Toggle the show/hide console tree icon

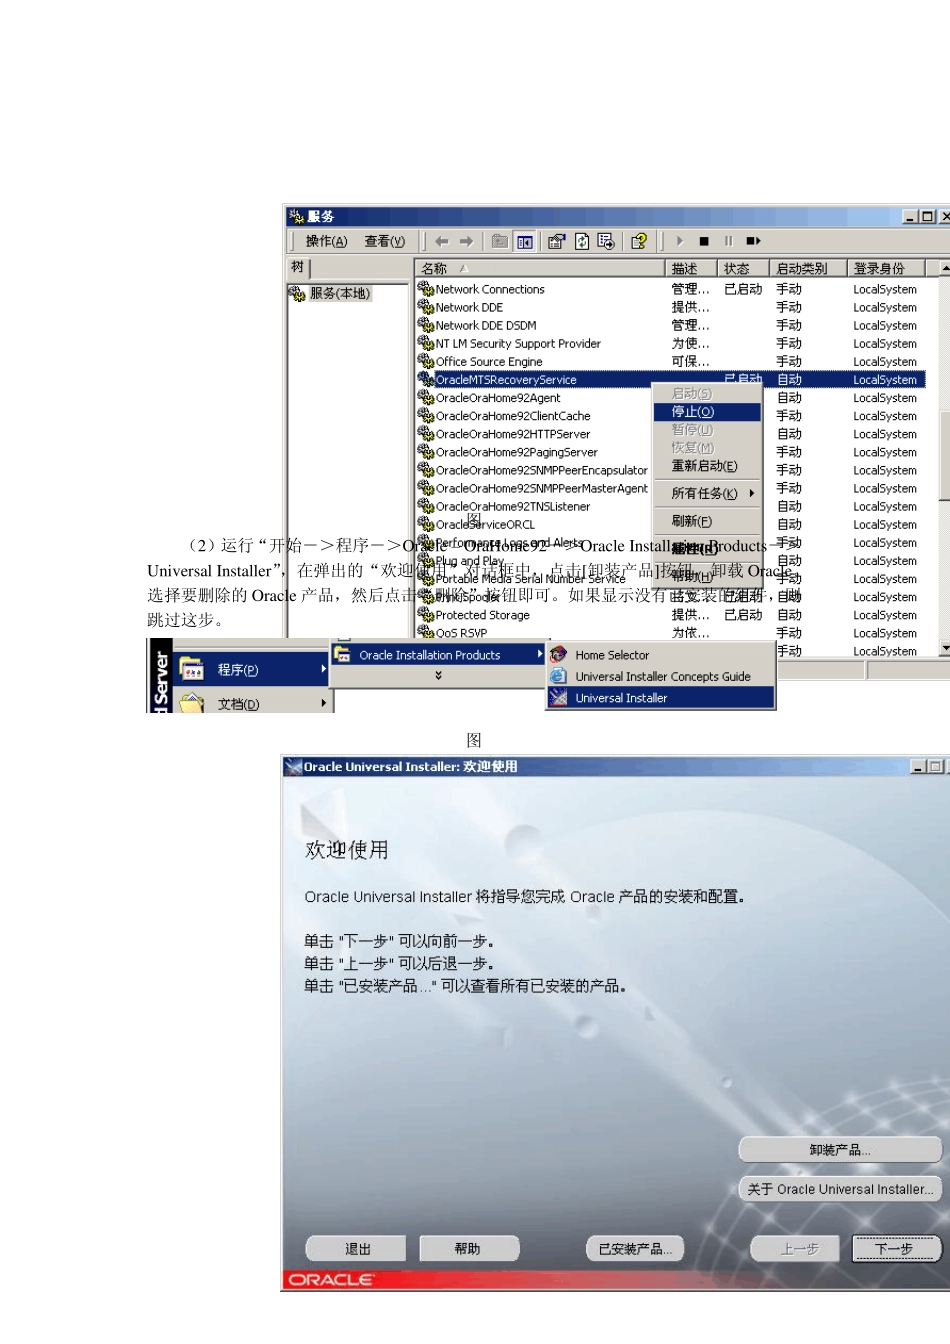[x=525, y=241]
